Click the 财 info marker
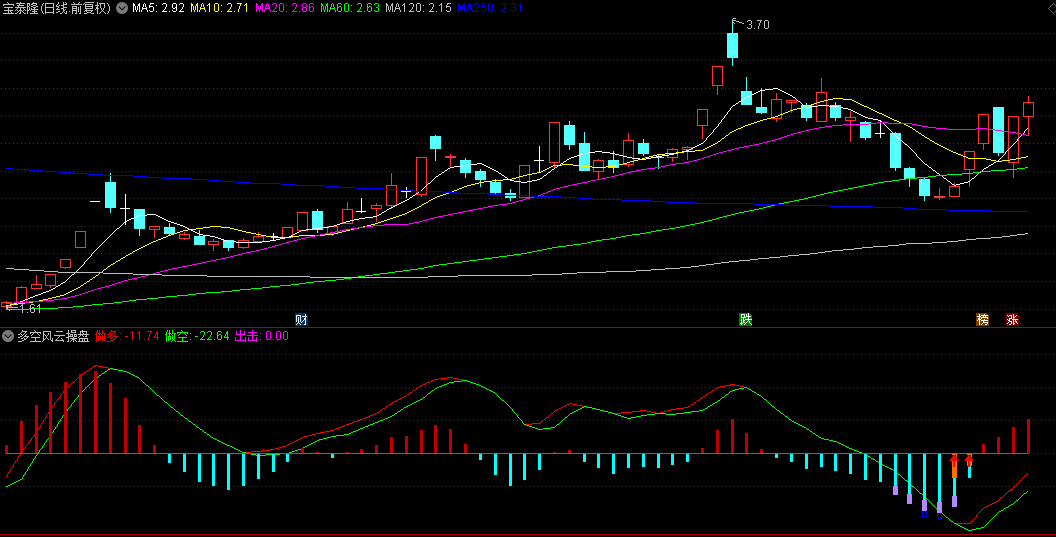Image resolution: width=1056 pixels, height=537 pixels. tap(301, 320)
